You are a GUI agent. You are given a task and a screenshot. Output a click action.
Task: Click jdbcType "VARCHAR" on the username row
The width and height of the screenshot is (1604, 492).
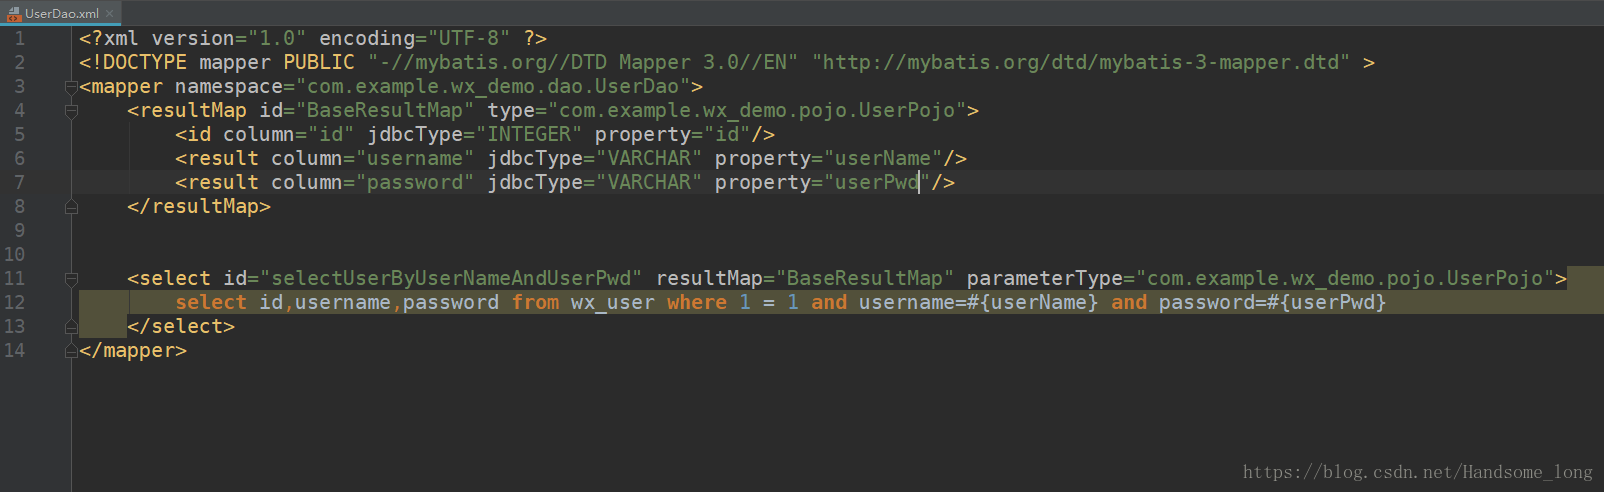[x=649, y=158]
